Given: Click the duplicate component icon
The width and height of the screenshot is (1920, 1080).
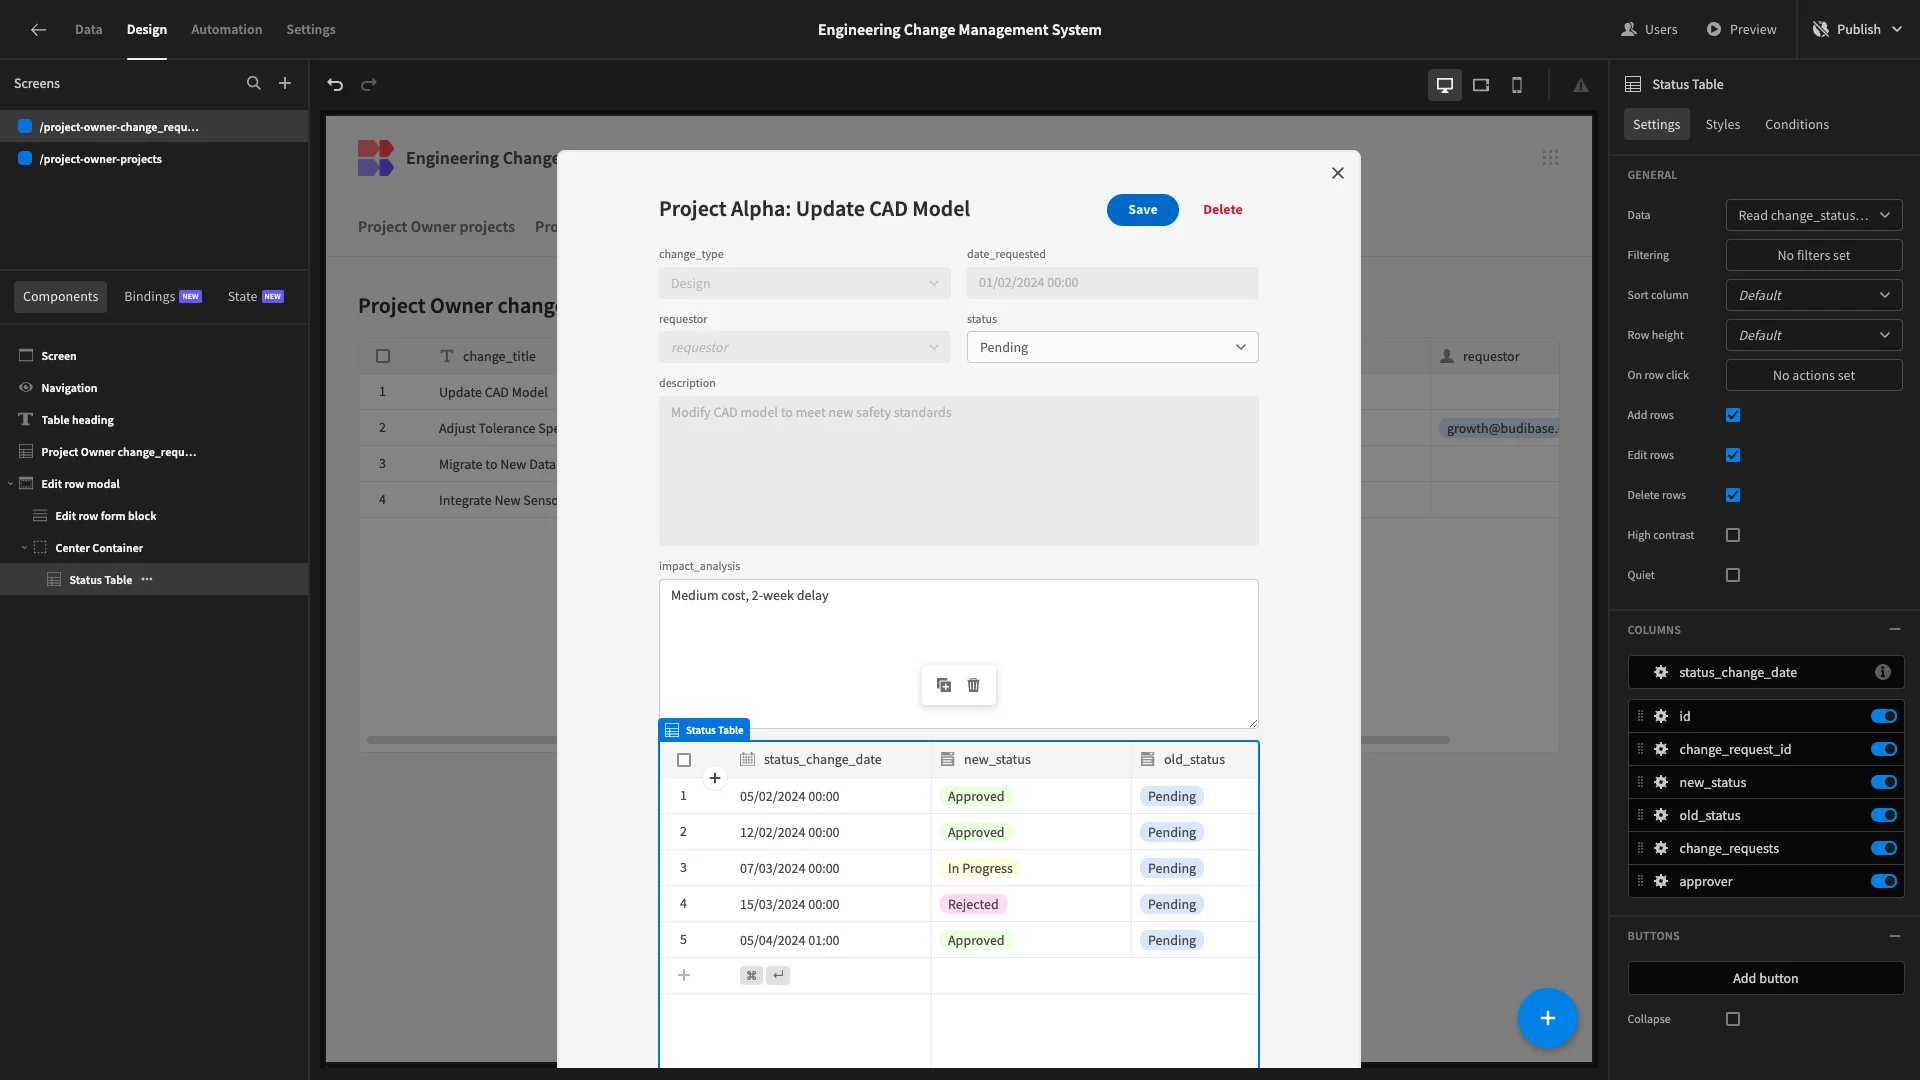Looking at the screenshot, I should coord(944,685).
